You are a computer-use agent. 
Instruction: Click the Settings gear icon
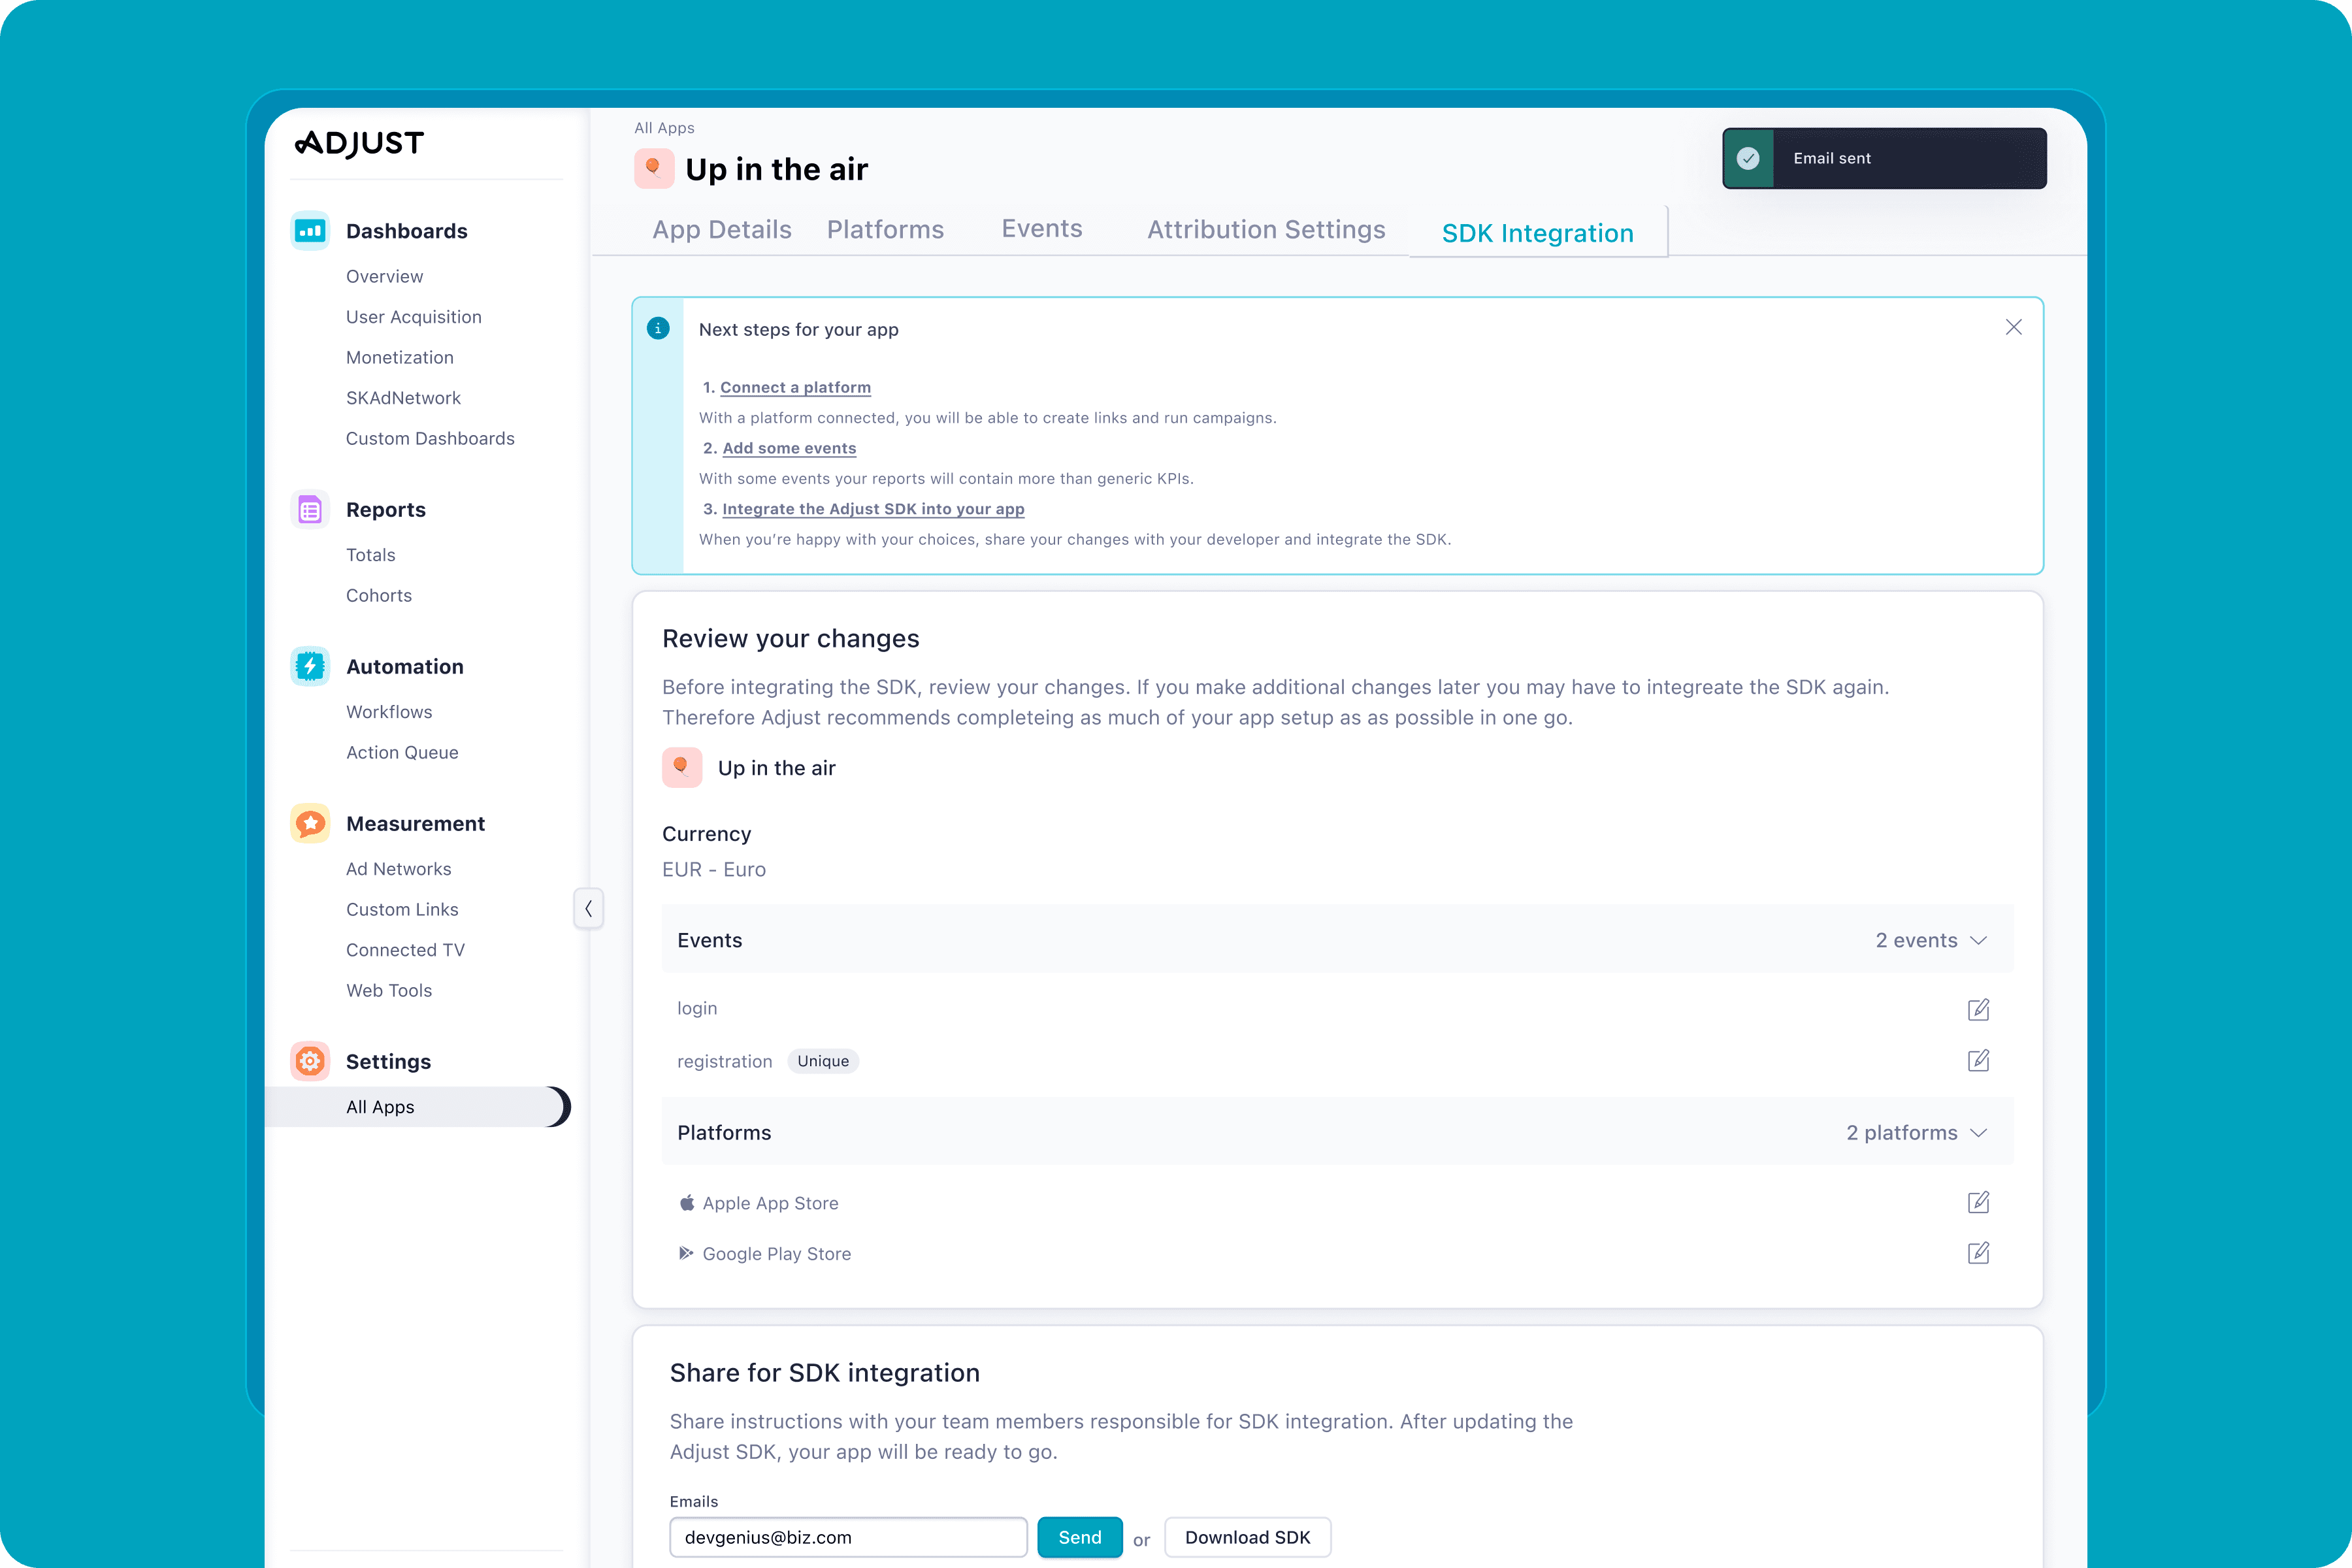310,1061
